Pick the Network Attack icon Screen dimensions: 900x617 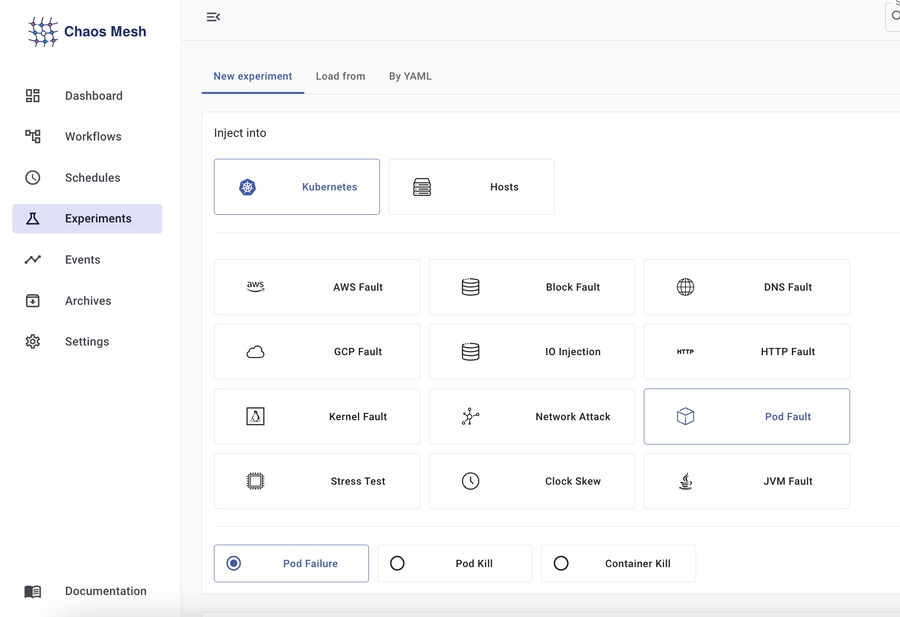click(470, 417)
